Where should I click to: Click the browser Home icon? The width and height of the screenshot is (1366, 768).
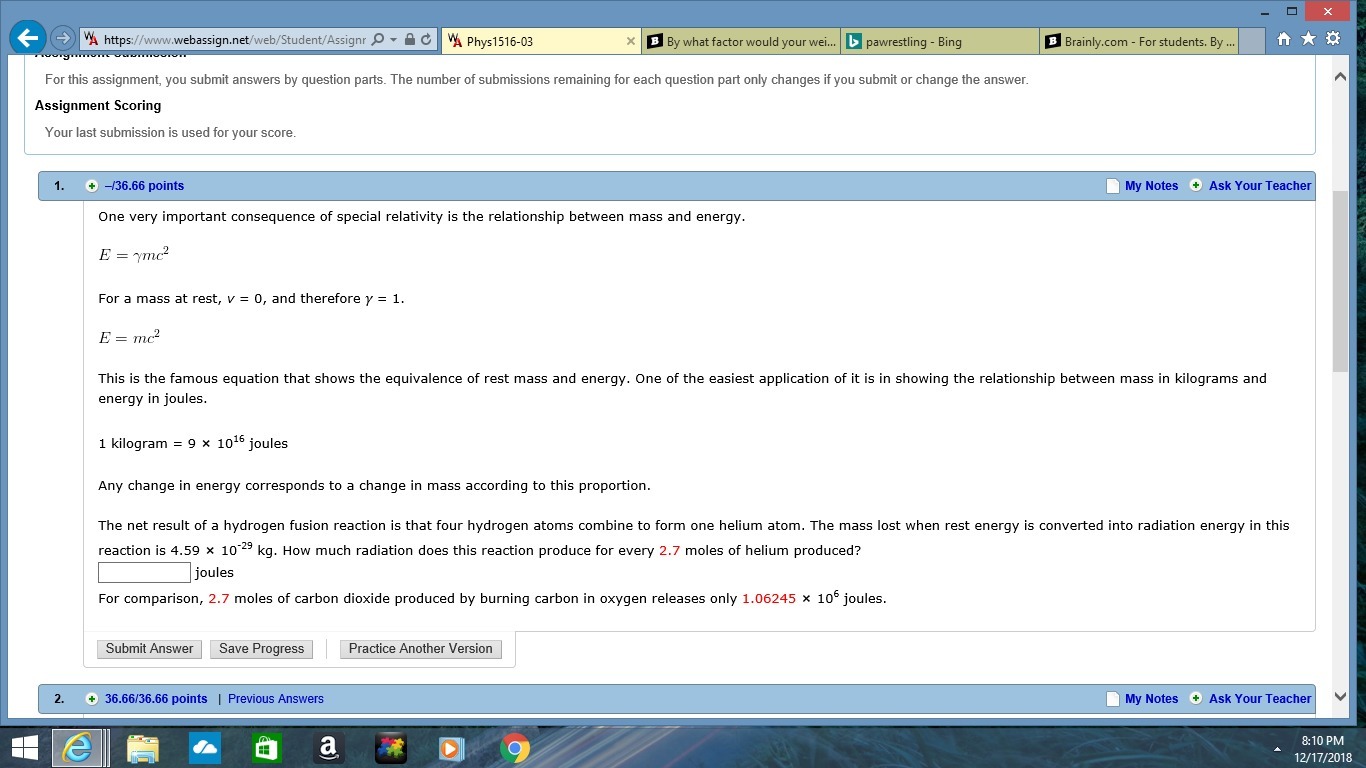point(1284,39)
